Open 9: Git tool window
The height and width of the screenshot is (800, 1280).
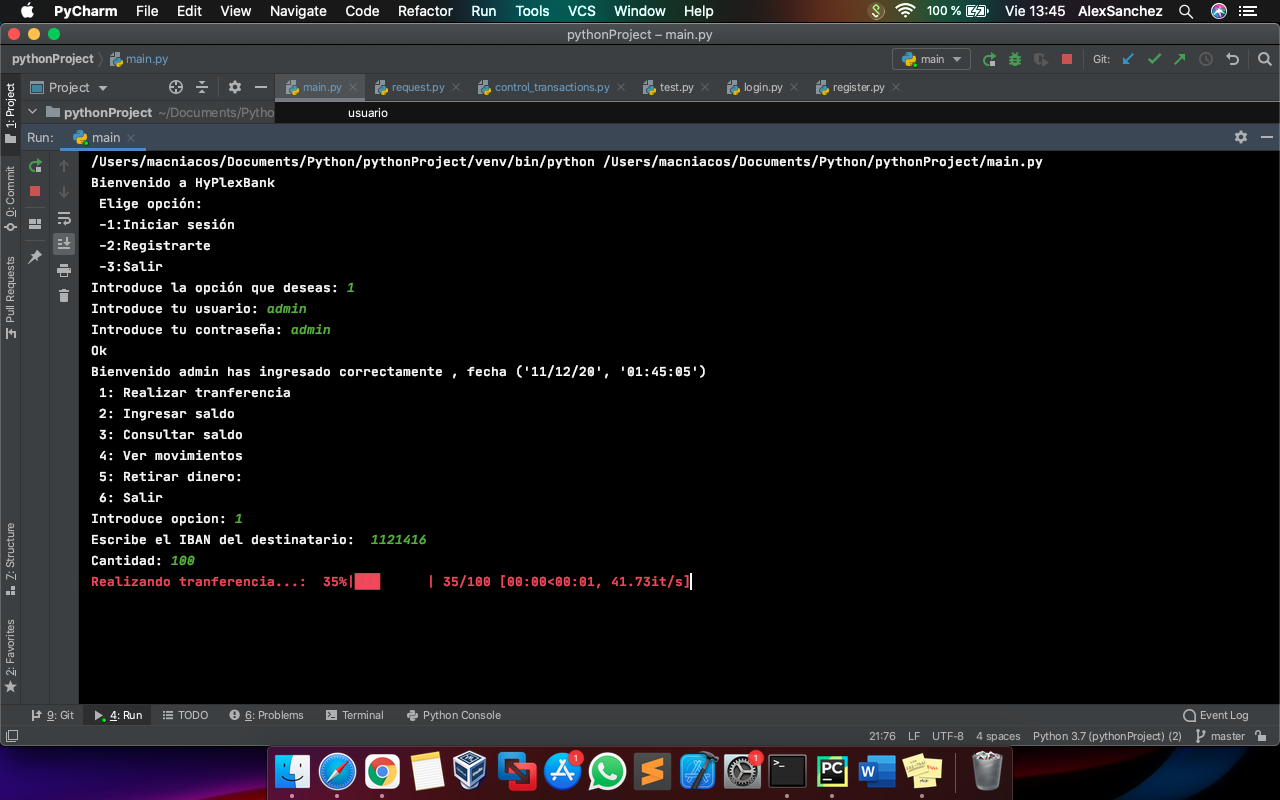coord(53,715)
